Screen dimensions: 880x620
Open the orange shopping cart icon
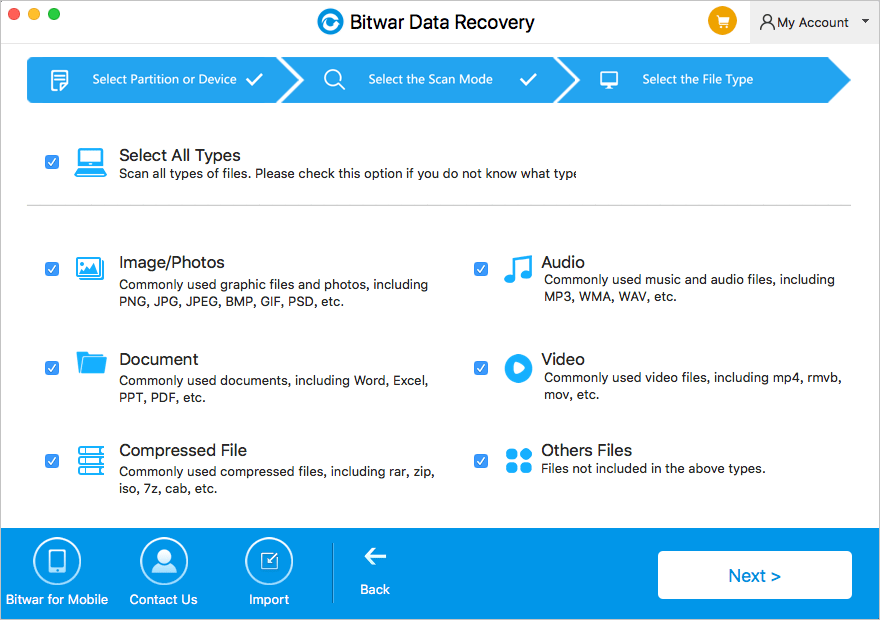coord(722,21)
